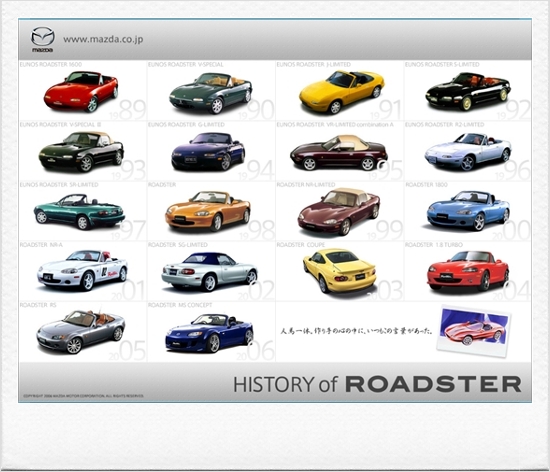550x472 pixels.
Task: Select the red 2004 Roadster 1.8 Turbo
Action: click(x=468, y=271)
